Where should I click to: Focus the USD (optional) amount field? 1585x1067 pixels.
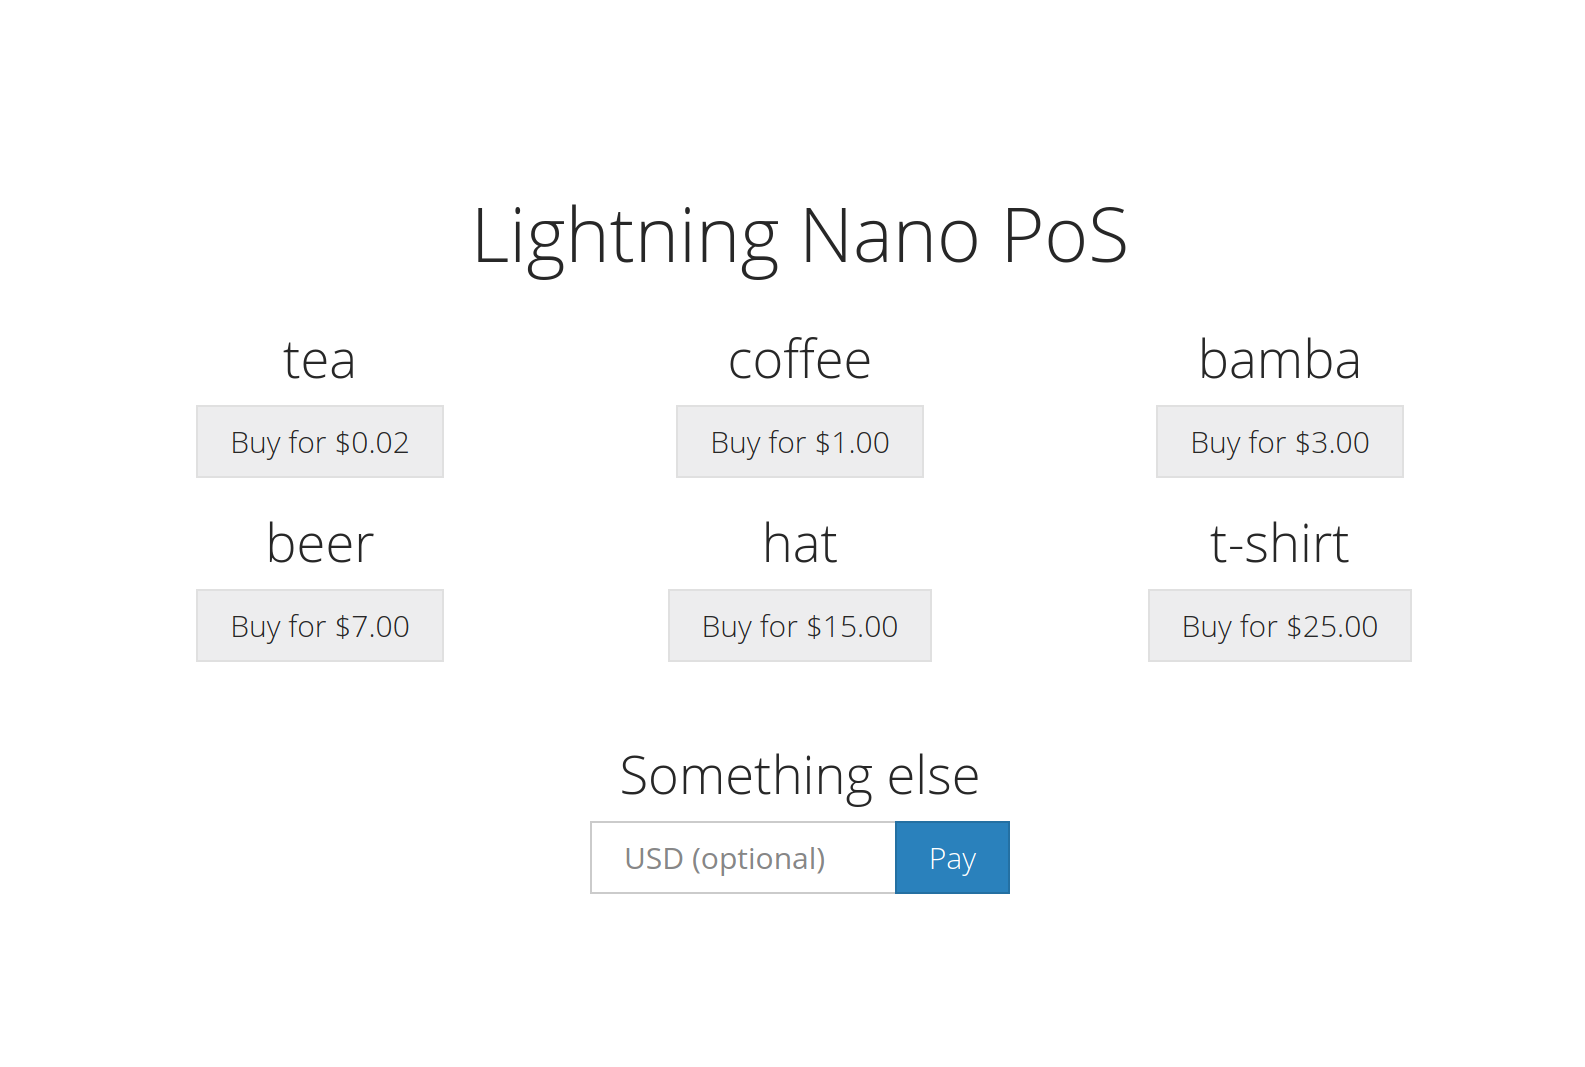pos(743,857)
